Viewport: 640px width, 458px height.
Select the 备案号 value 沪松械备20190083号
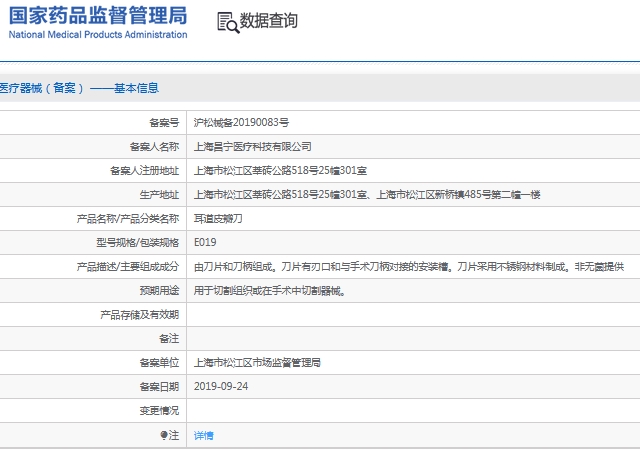(x=241, y=122)
